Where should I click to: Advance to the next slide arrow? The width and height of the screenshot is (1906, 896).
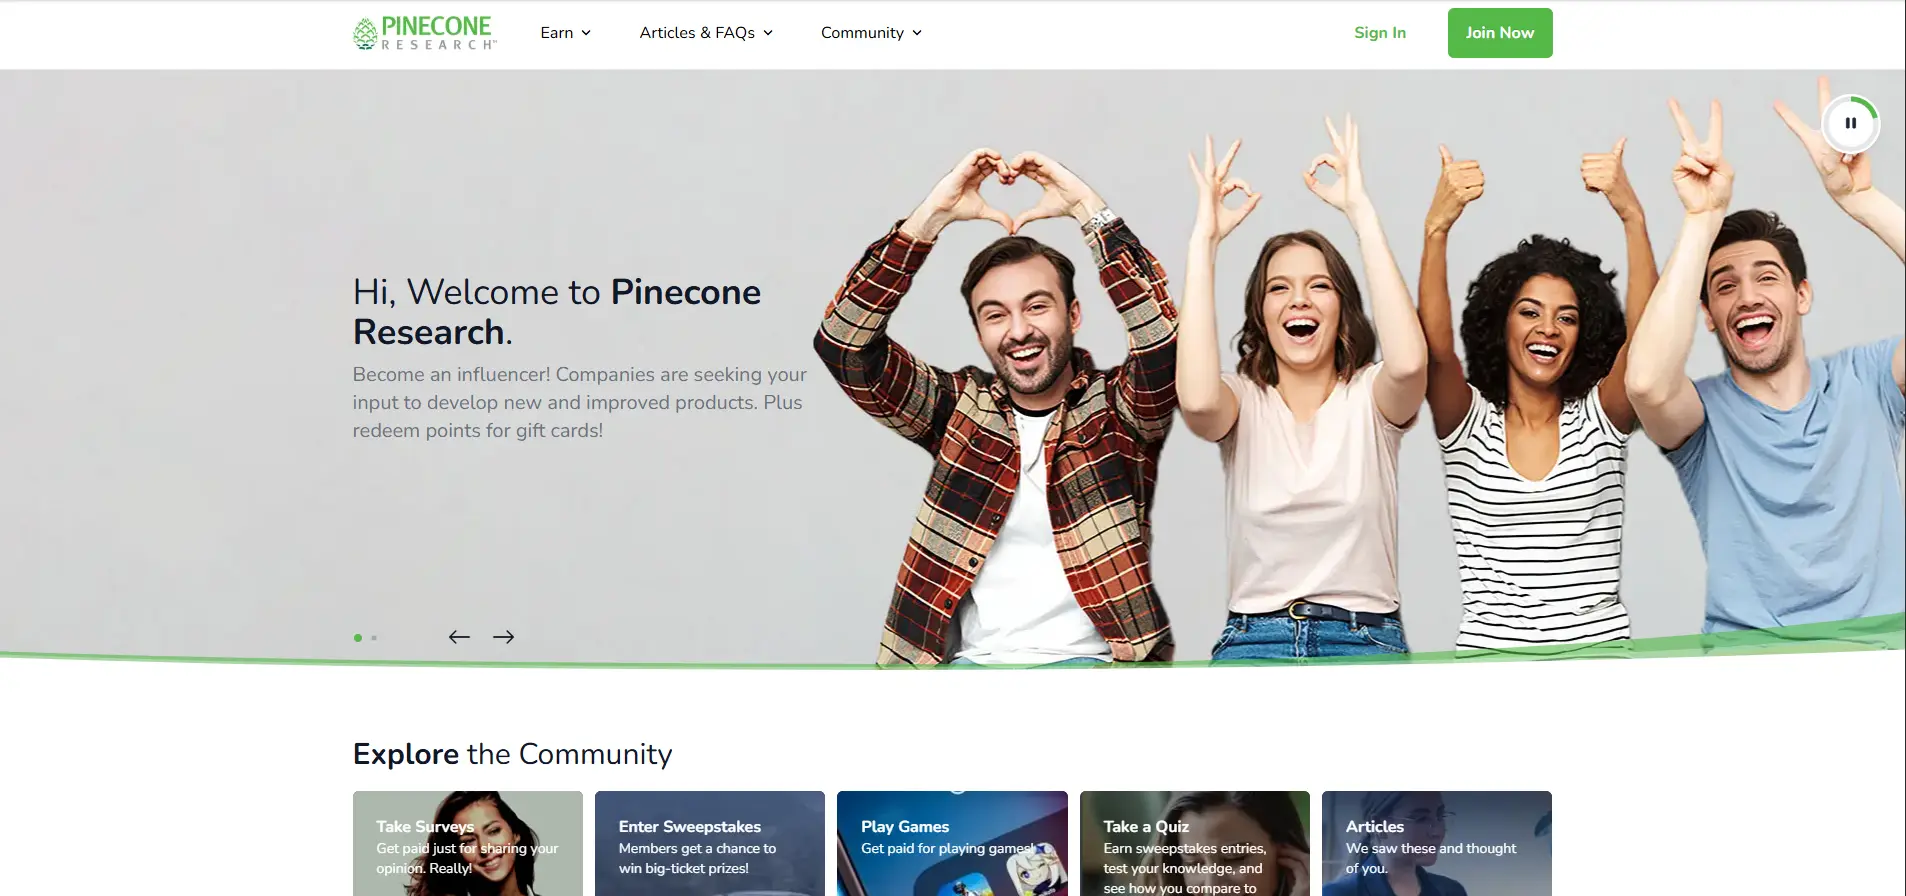(x=503, y=637)
